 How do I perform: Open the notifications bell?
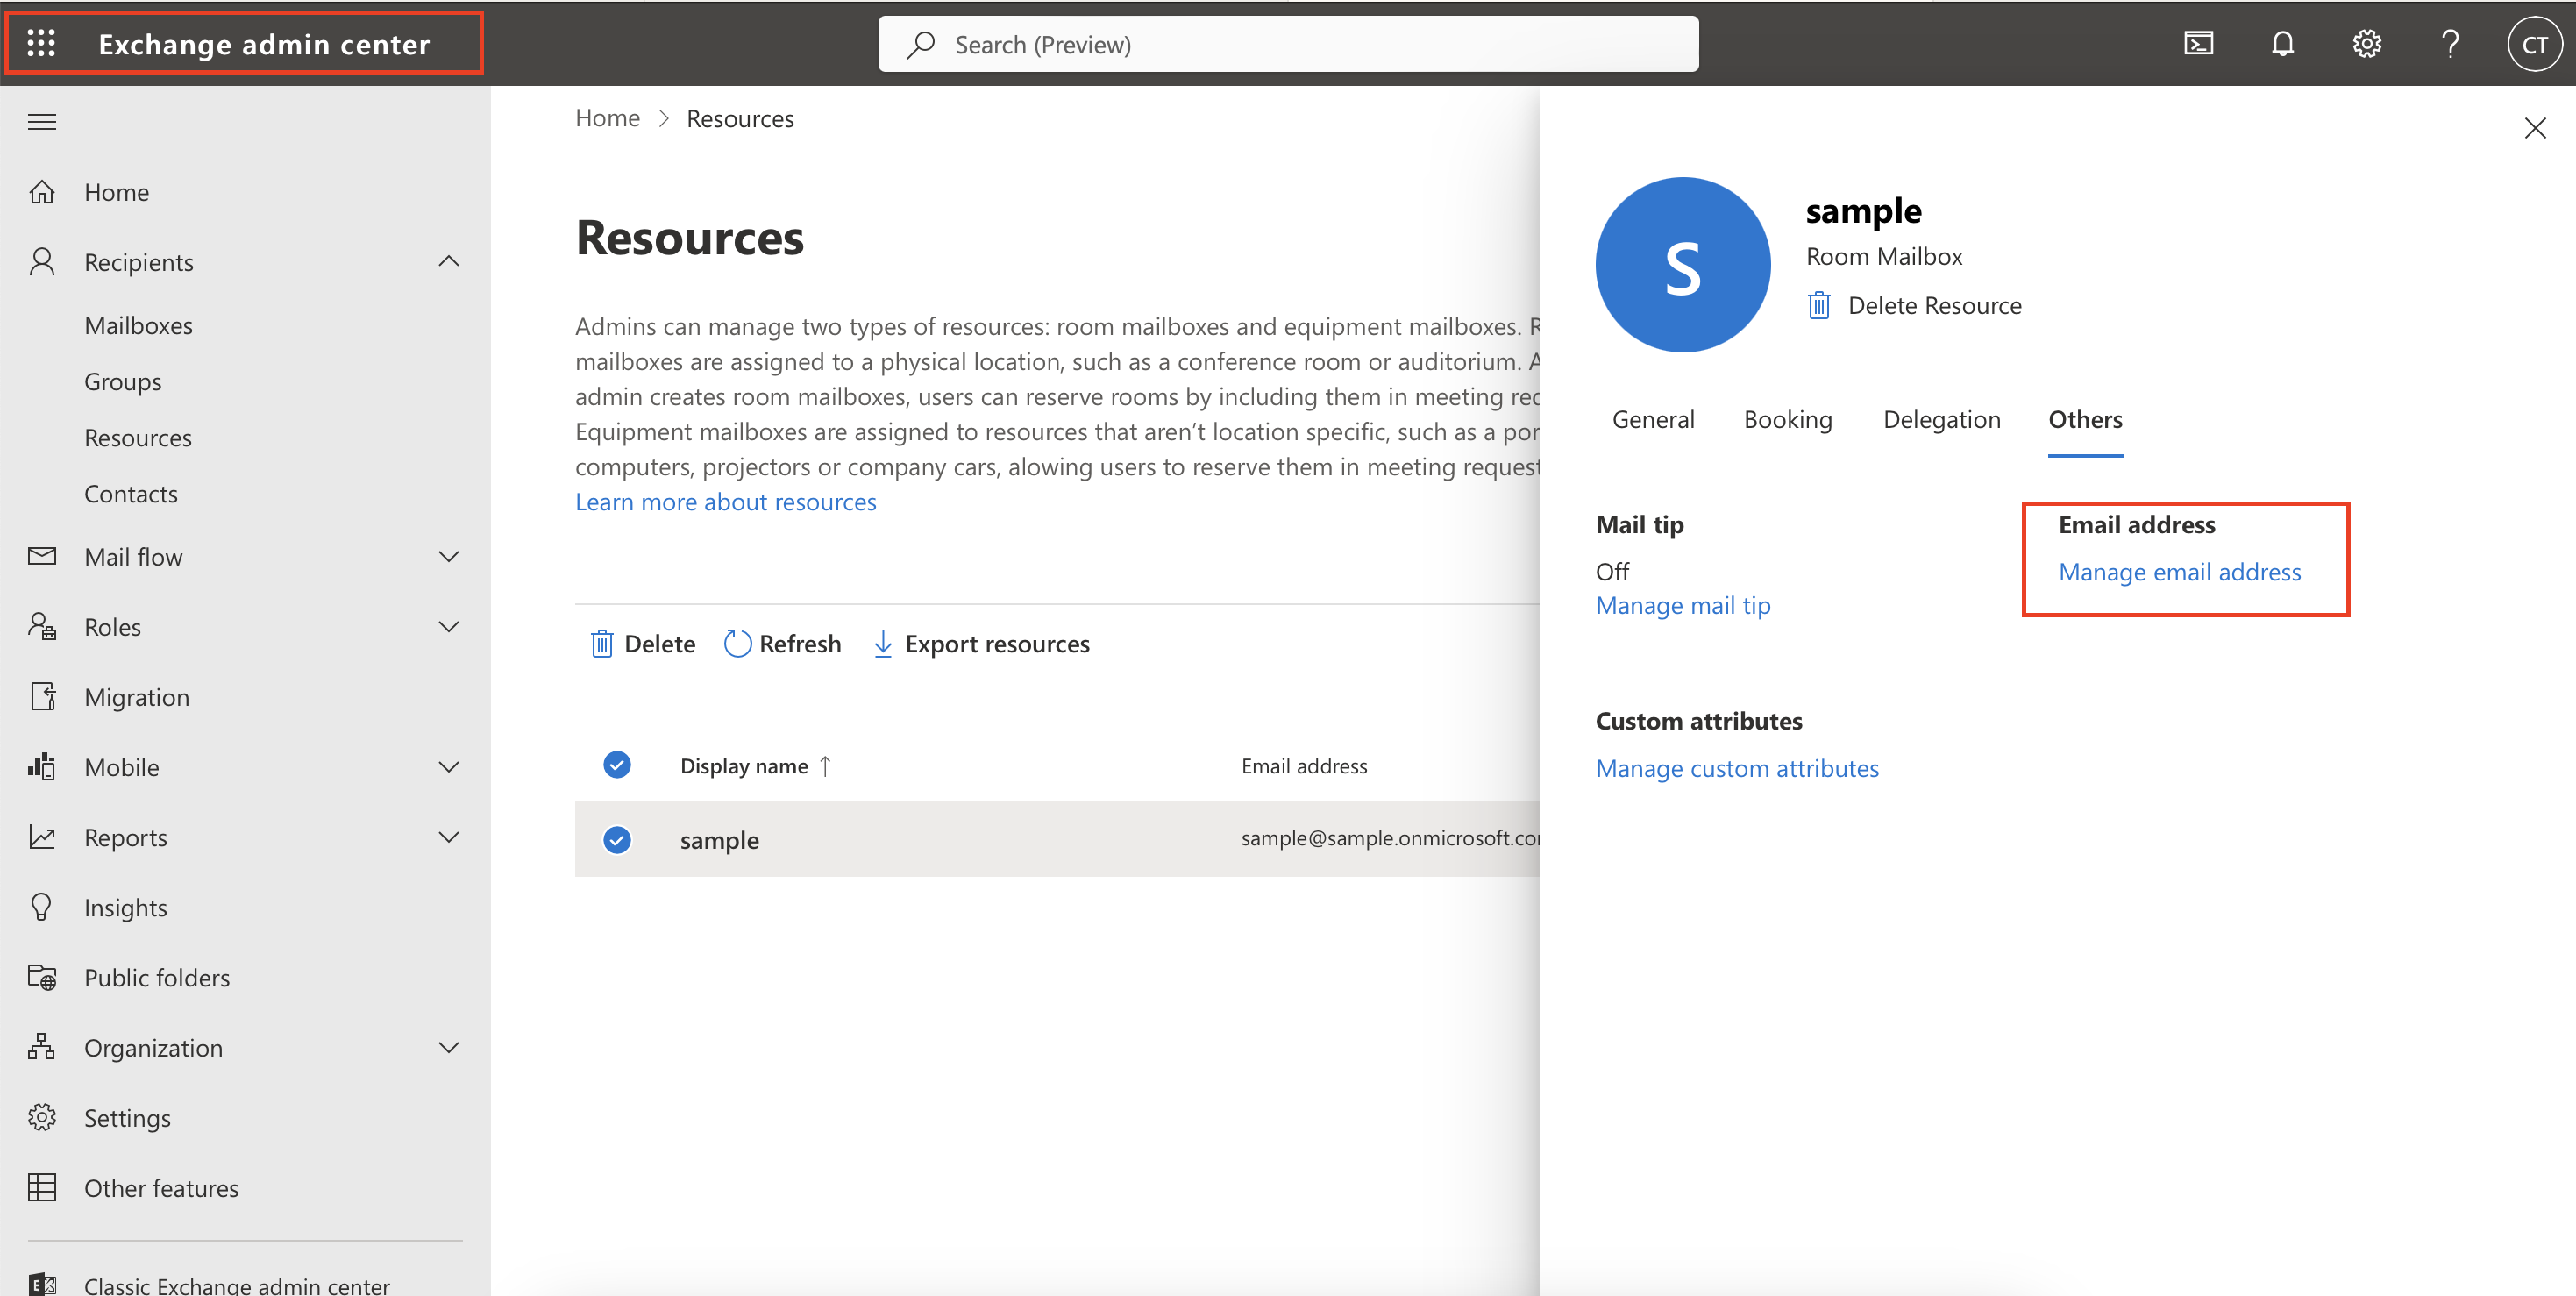point(2283,43)
